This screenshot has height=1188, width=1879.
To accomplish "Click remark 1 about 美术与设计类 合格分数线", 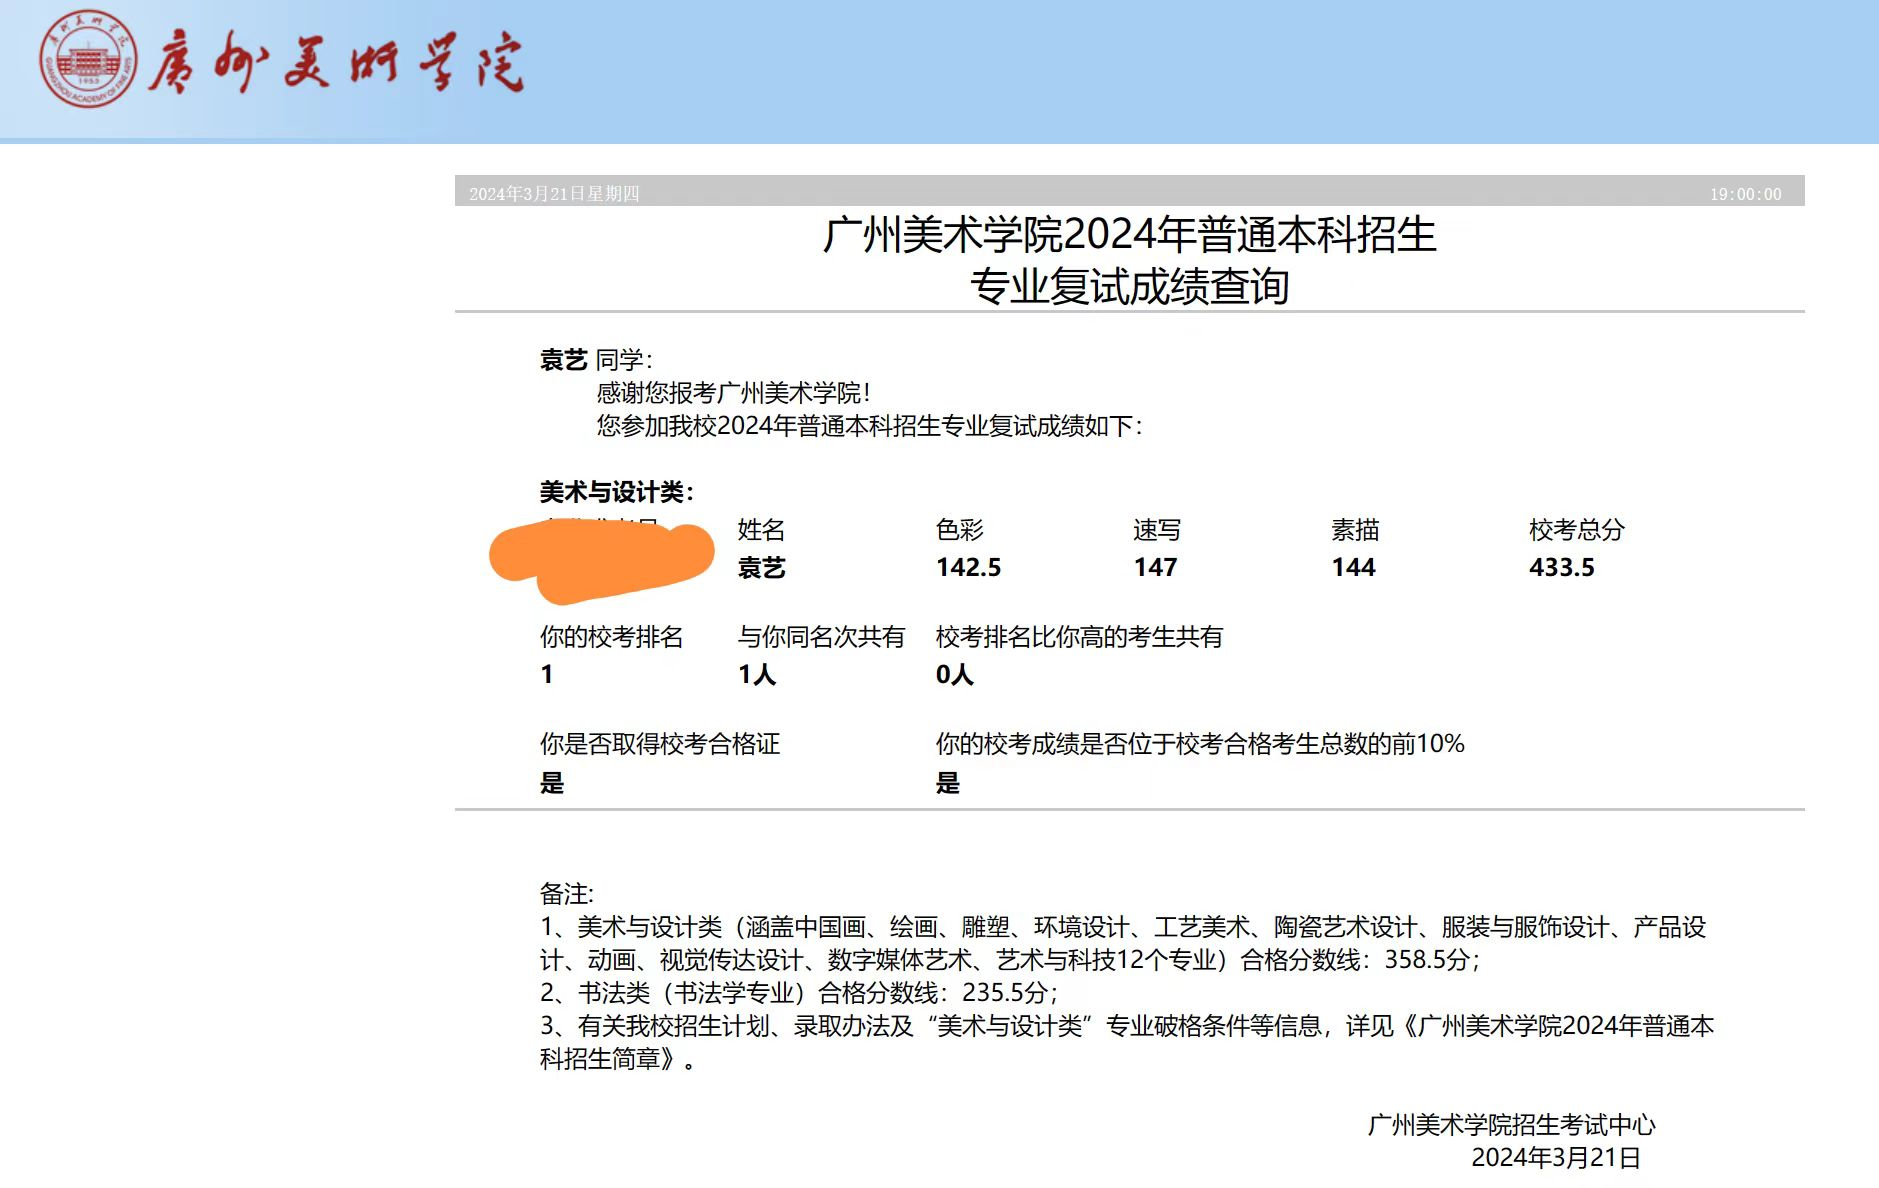I will (1123, 944).
